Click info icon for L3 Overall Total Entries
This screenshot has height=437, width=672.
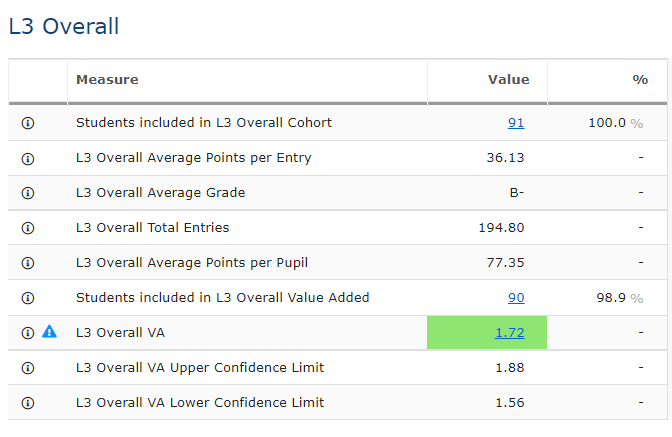(28, 228)
